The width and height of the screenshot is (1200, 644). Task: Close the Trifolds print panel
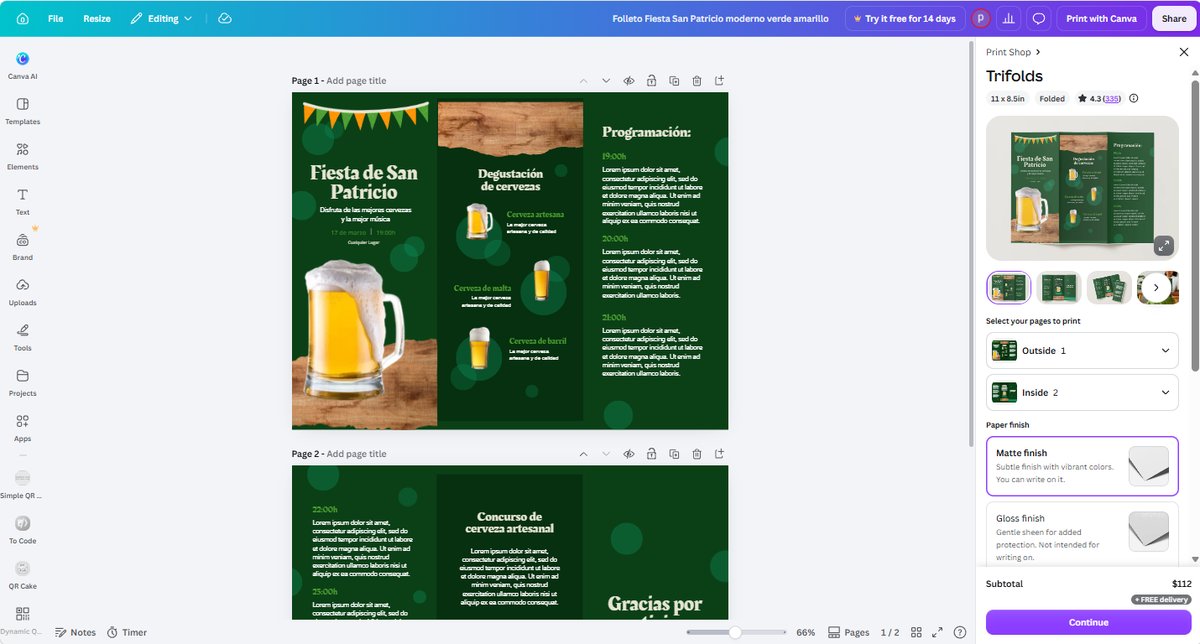point(1184,52)
